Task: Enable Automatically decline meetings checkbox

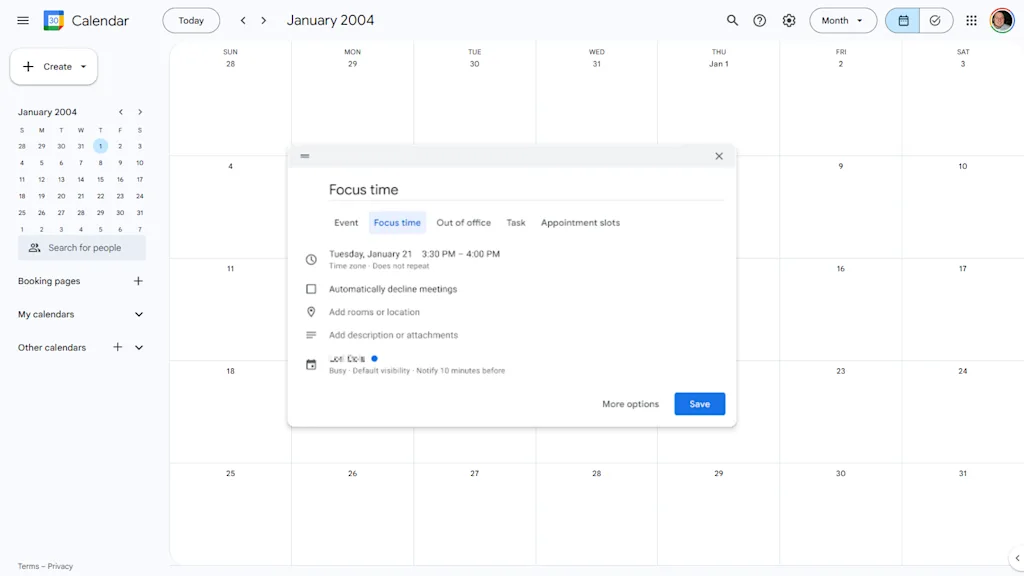Action: tap(311, 289)
